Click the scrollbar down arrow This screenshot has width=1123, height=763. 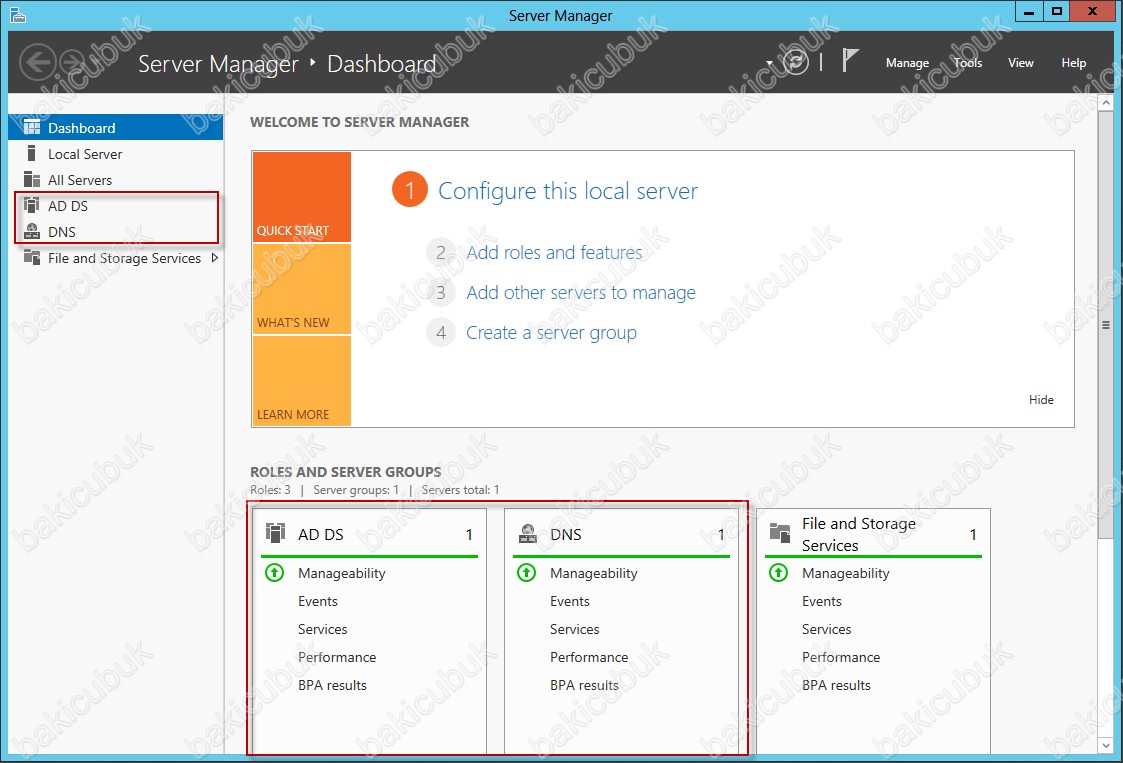click(1106, 746)
